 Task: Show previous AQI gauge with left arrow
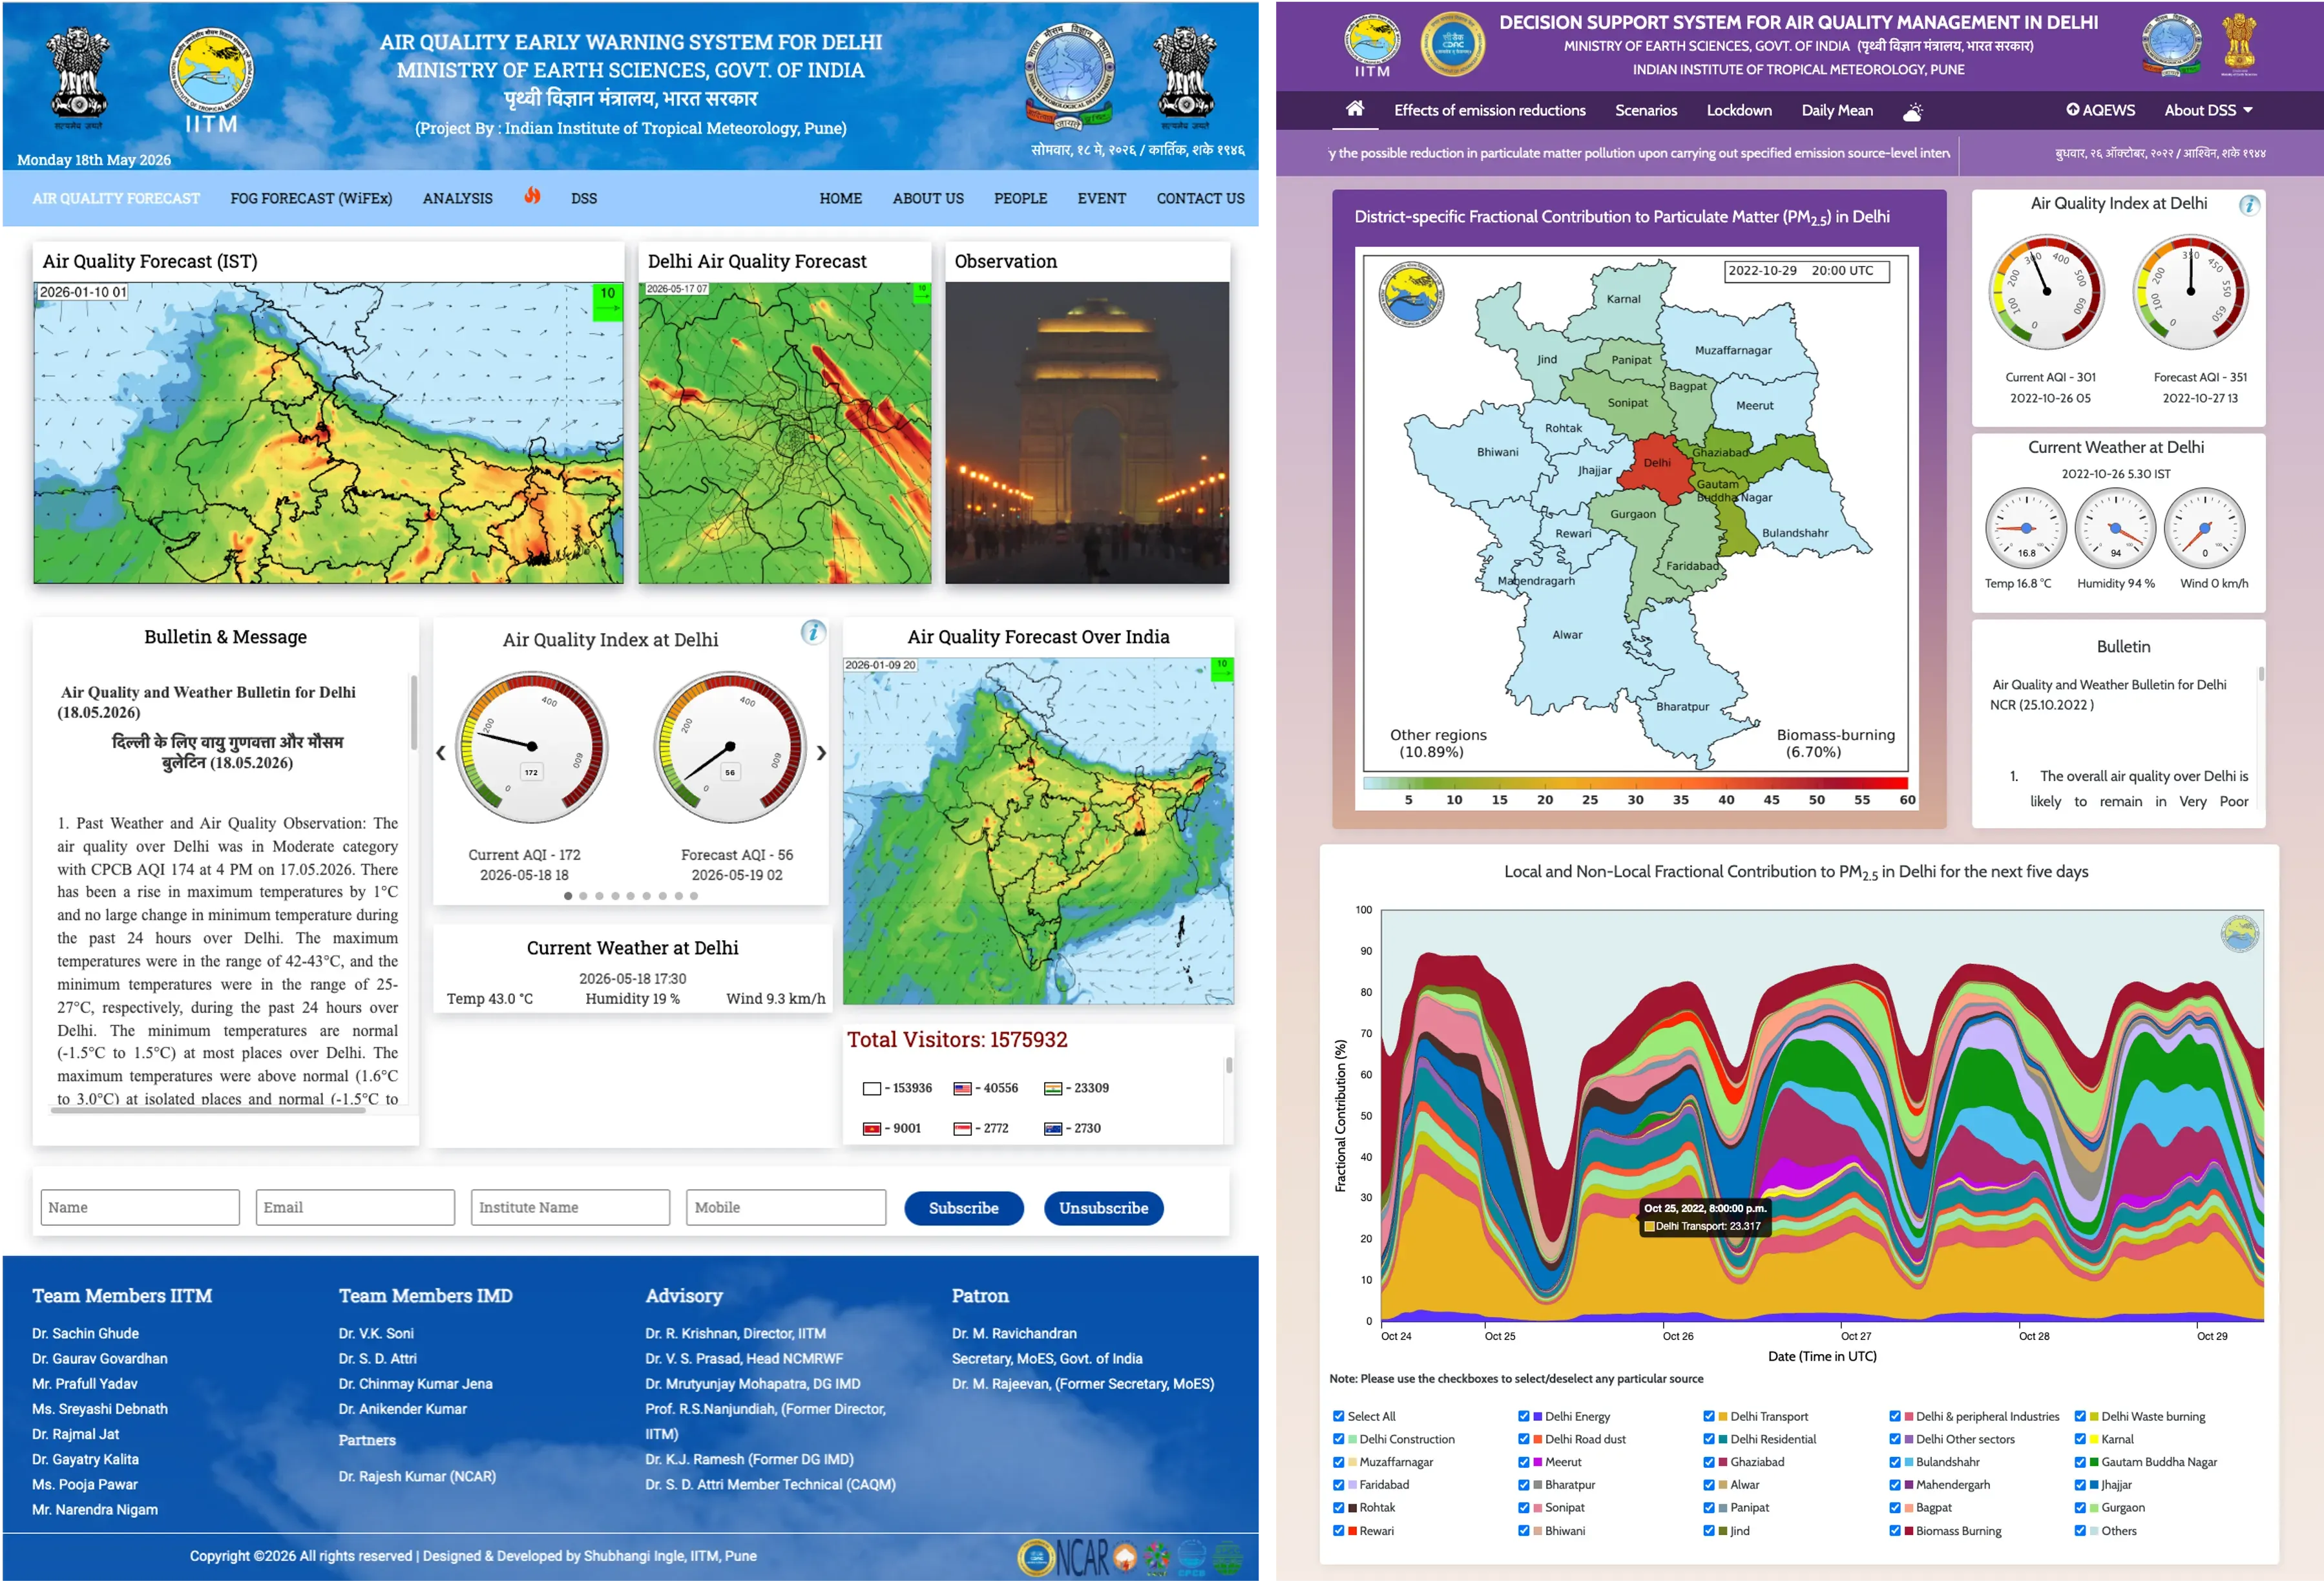[441, 753]
